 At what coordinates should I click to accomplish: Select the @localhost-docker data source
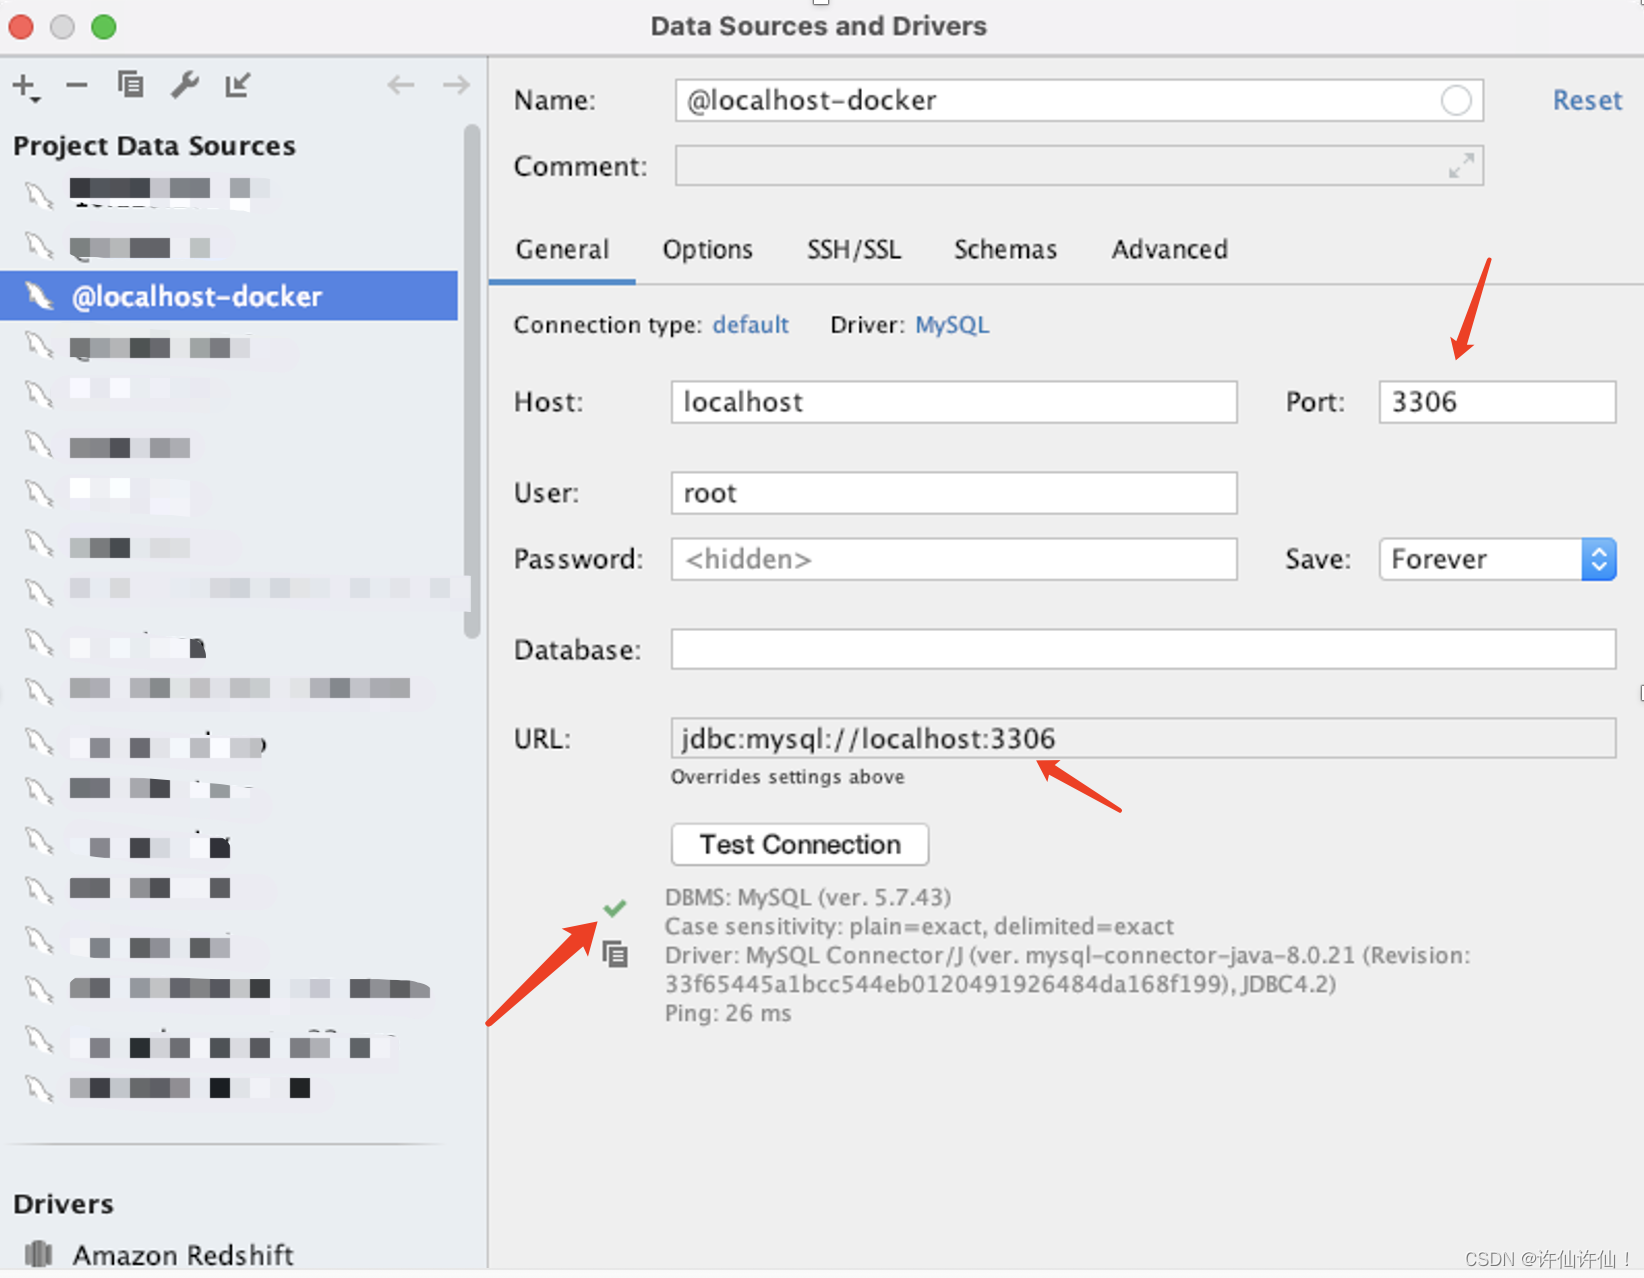229,296
